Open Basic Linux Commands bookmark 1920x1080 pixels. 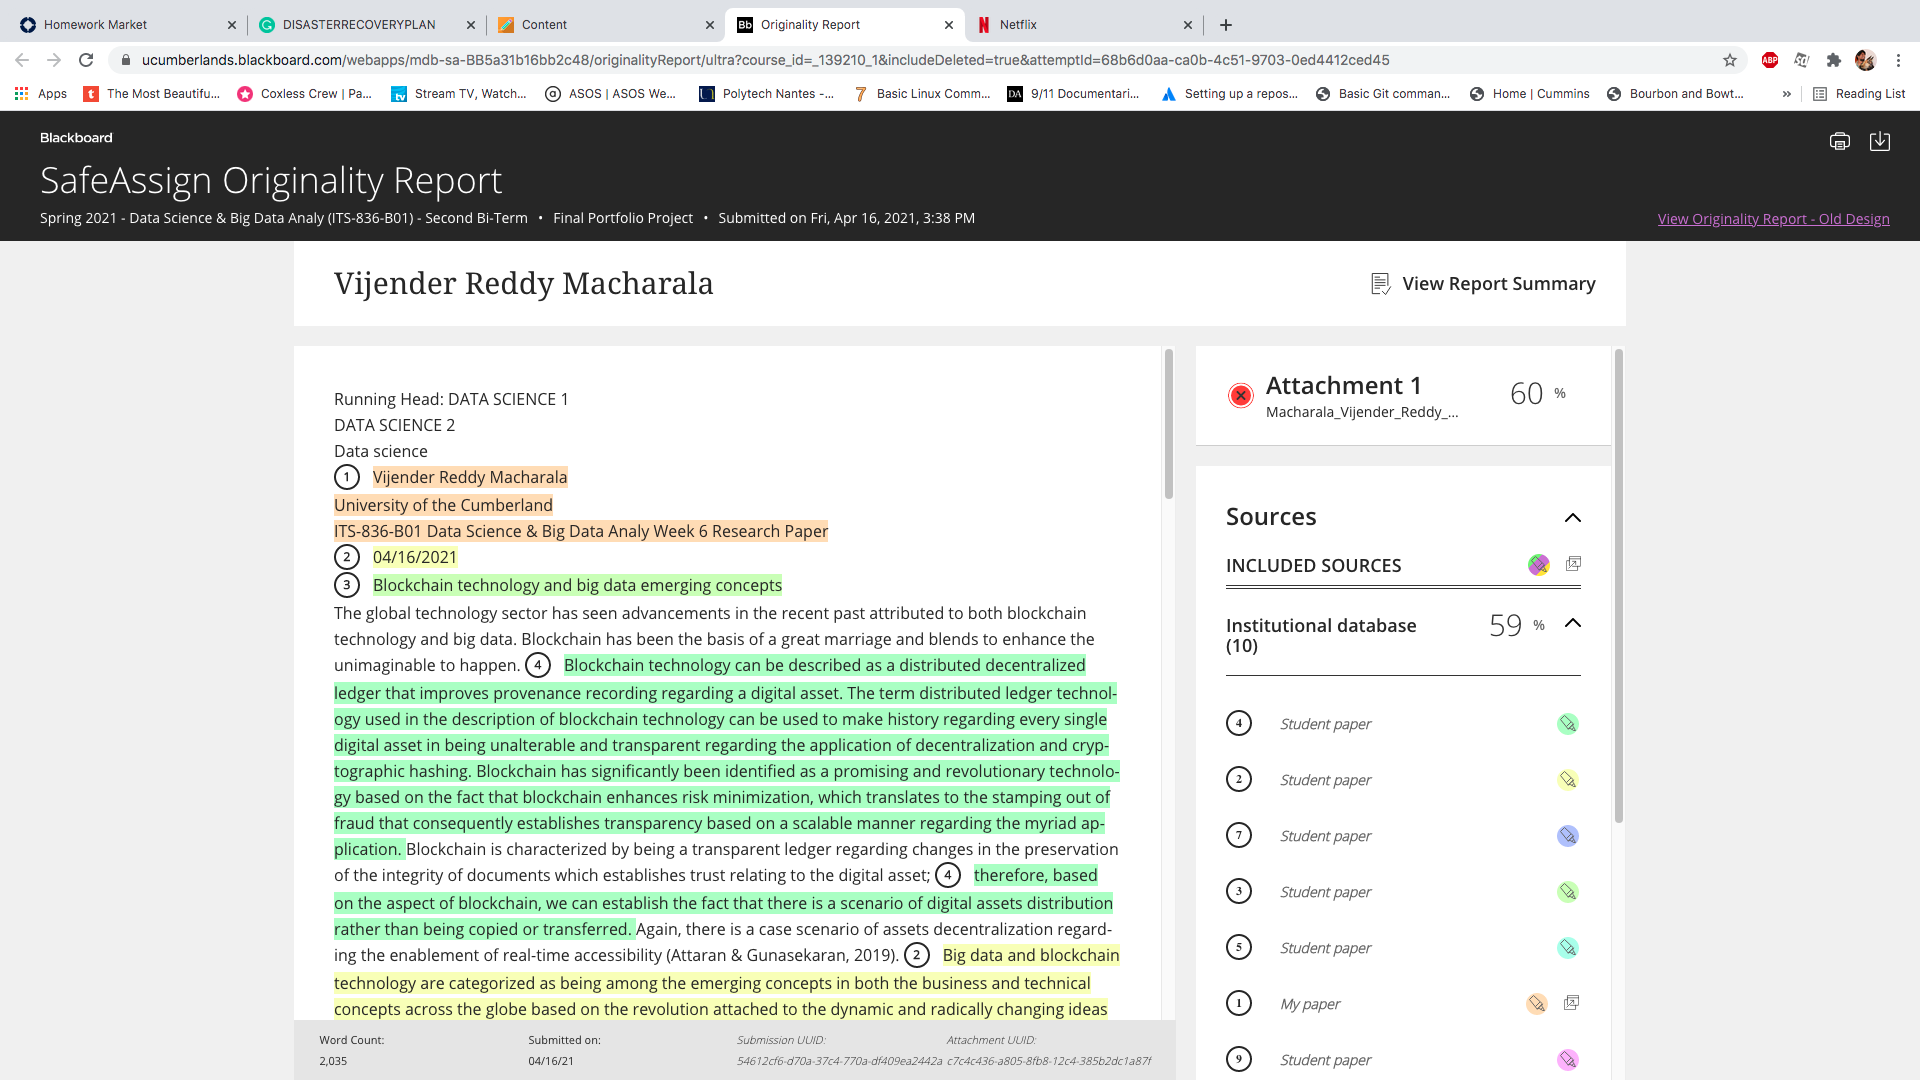(x=921, y=94)
